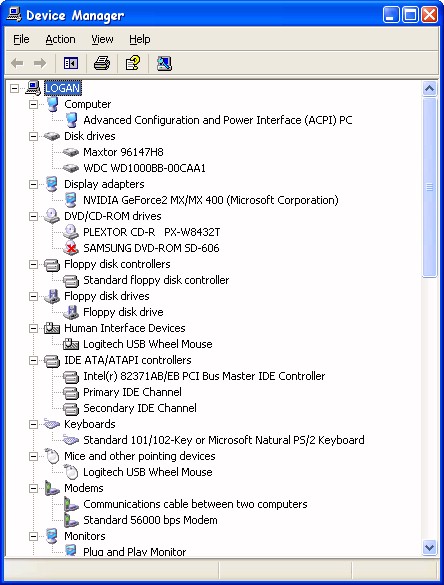Click Scan for hardware changes icon
444x585 pixels.
pos(164,63)
